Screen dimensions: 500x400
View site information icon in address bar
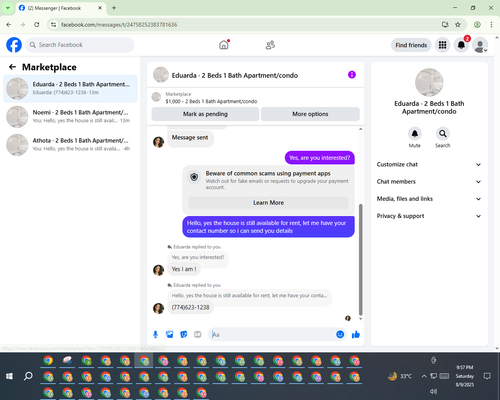tap(53, 24)
